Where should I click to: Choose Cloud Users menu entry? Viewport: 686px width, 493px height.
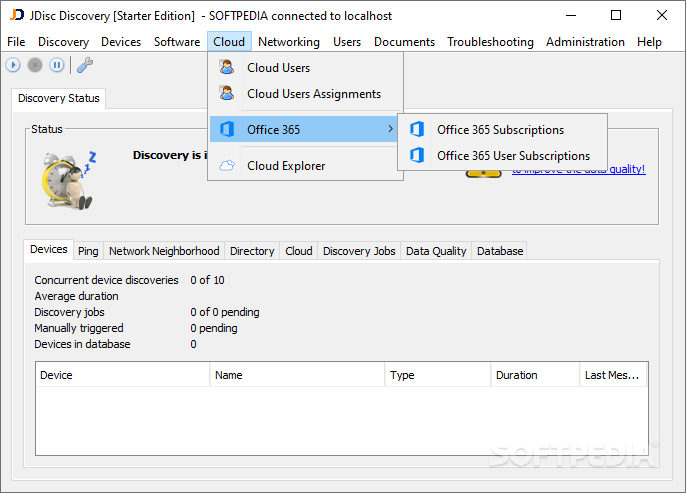point(305,68)
